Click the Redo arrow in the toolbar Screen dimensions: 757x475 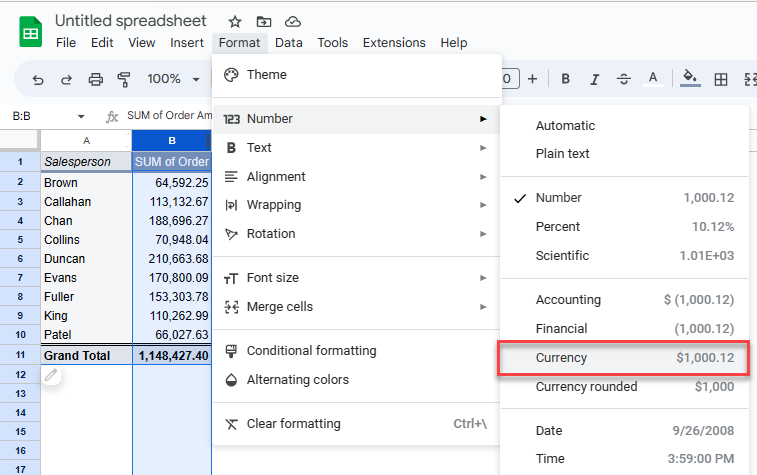point(67,79)
